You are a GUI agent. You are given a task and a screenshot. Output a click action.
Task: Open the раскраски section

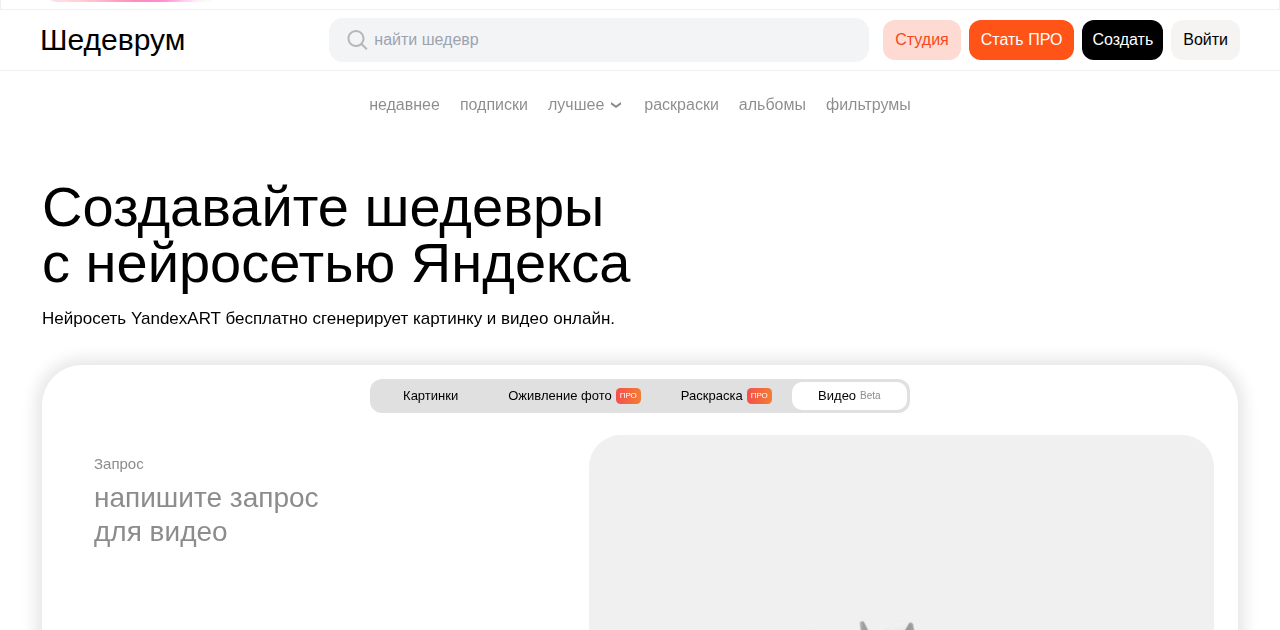(681, 105)
